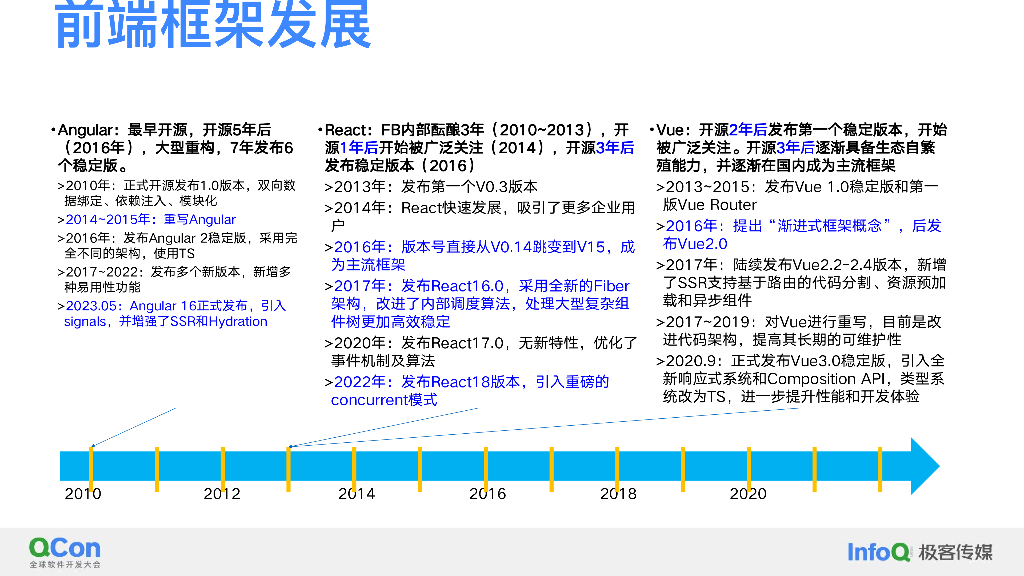The height and width of the screenshot is (576, 1024).
Task: Click the bullet 2017~2019：对Vue进行重写
Action: pos(799,330)
